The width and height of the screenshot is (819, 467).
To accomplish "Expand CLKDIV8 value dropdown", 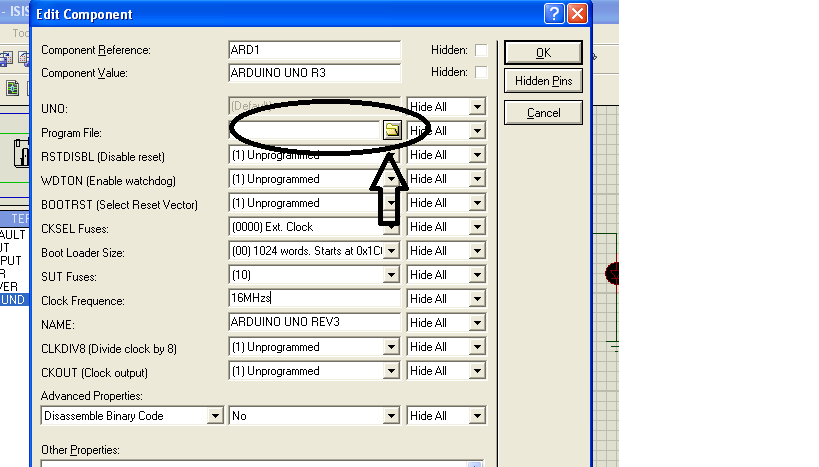I will [391, 347].
